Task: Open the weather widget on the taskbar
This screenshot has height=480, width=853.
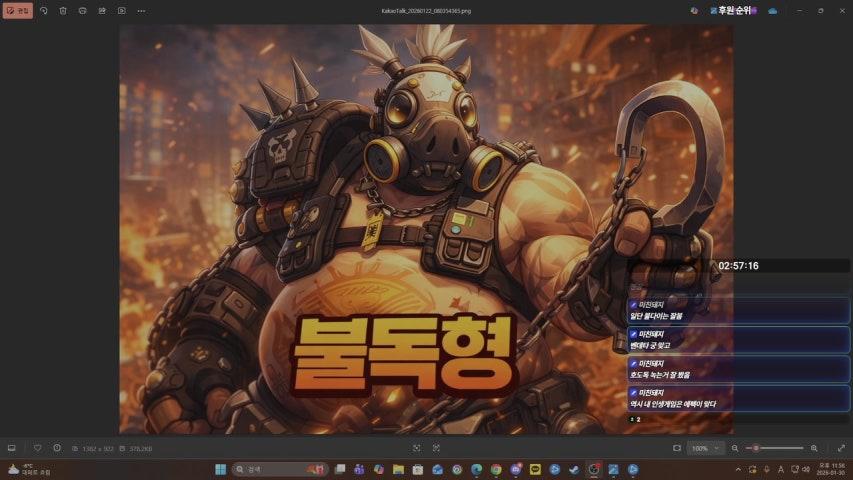Action: pos(29,469)
